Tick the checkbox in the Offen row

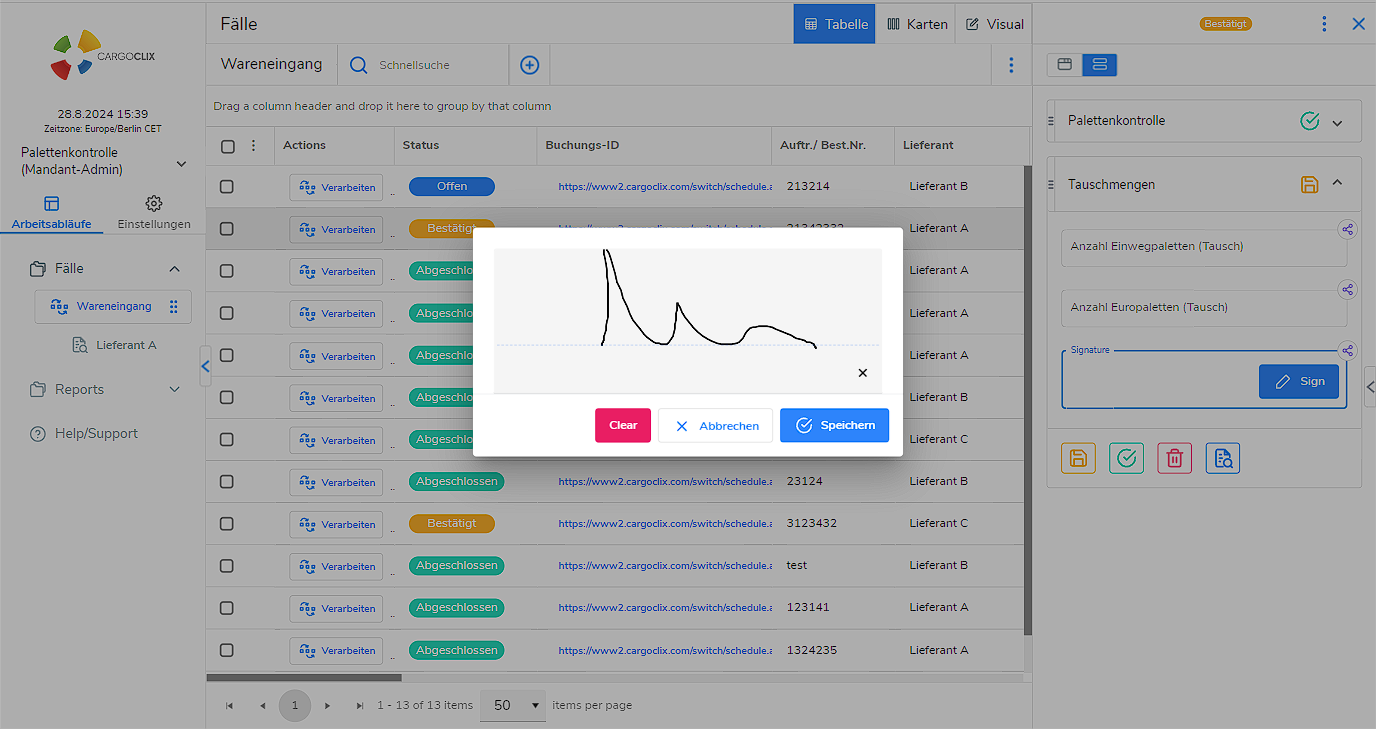[x=227, y=187]
